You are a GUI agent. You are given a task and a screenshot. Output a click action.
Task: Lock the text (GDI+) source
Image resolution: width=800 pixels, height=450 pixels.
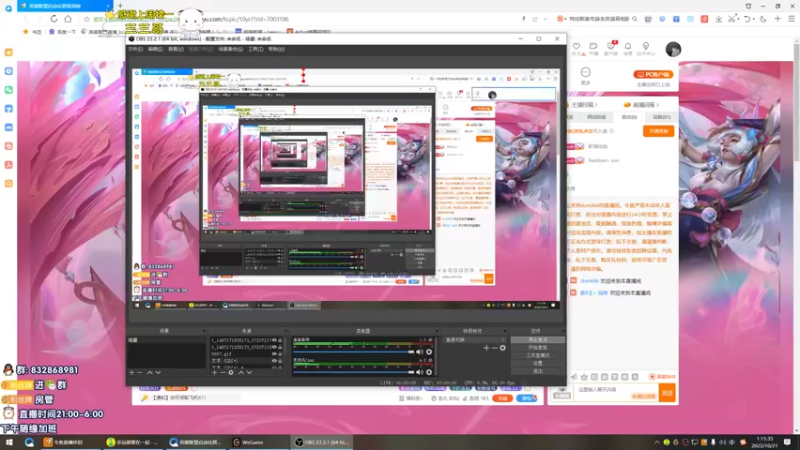(x=280, y=361)
